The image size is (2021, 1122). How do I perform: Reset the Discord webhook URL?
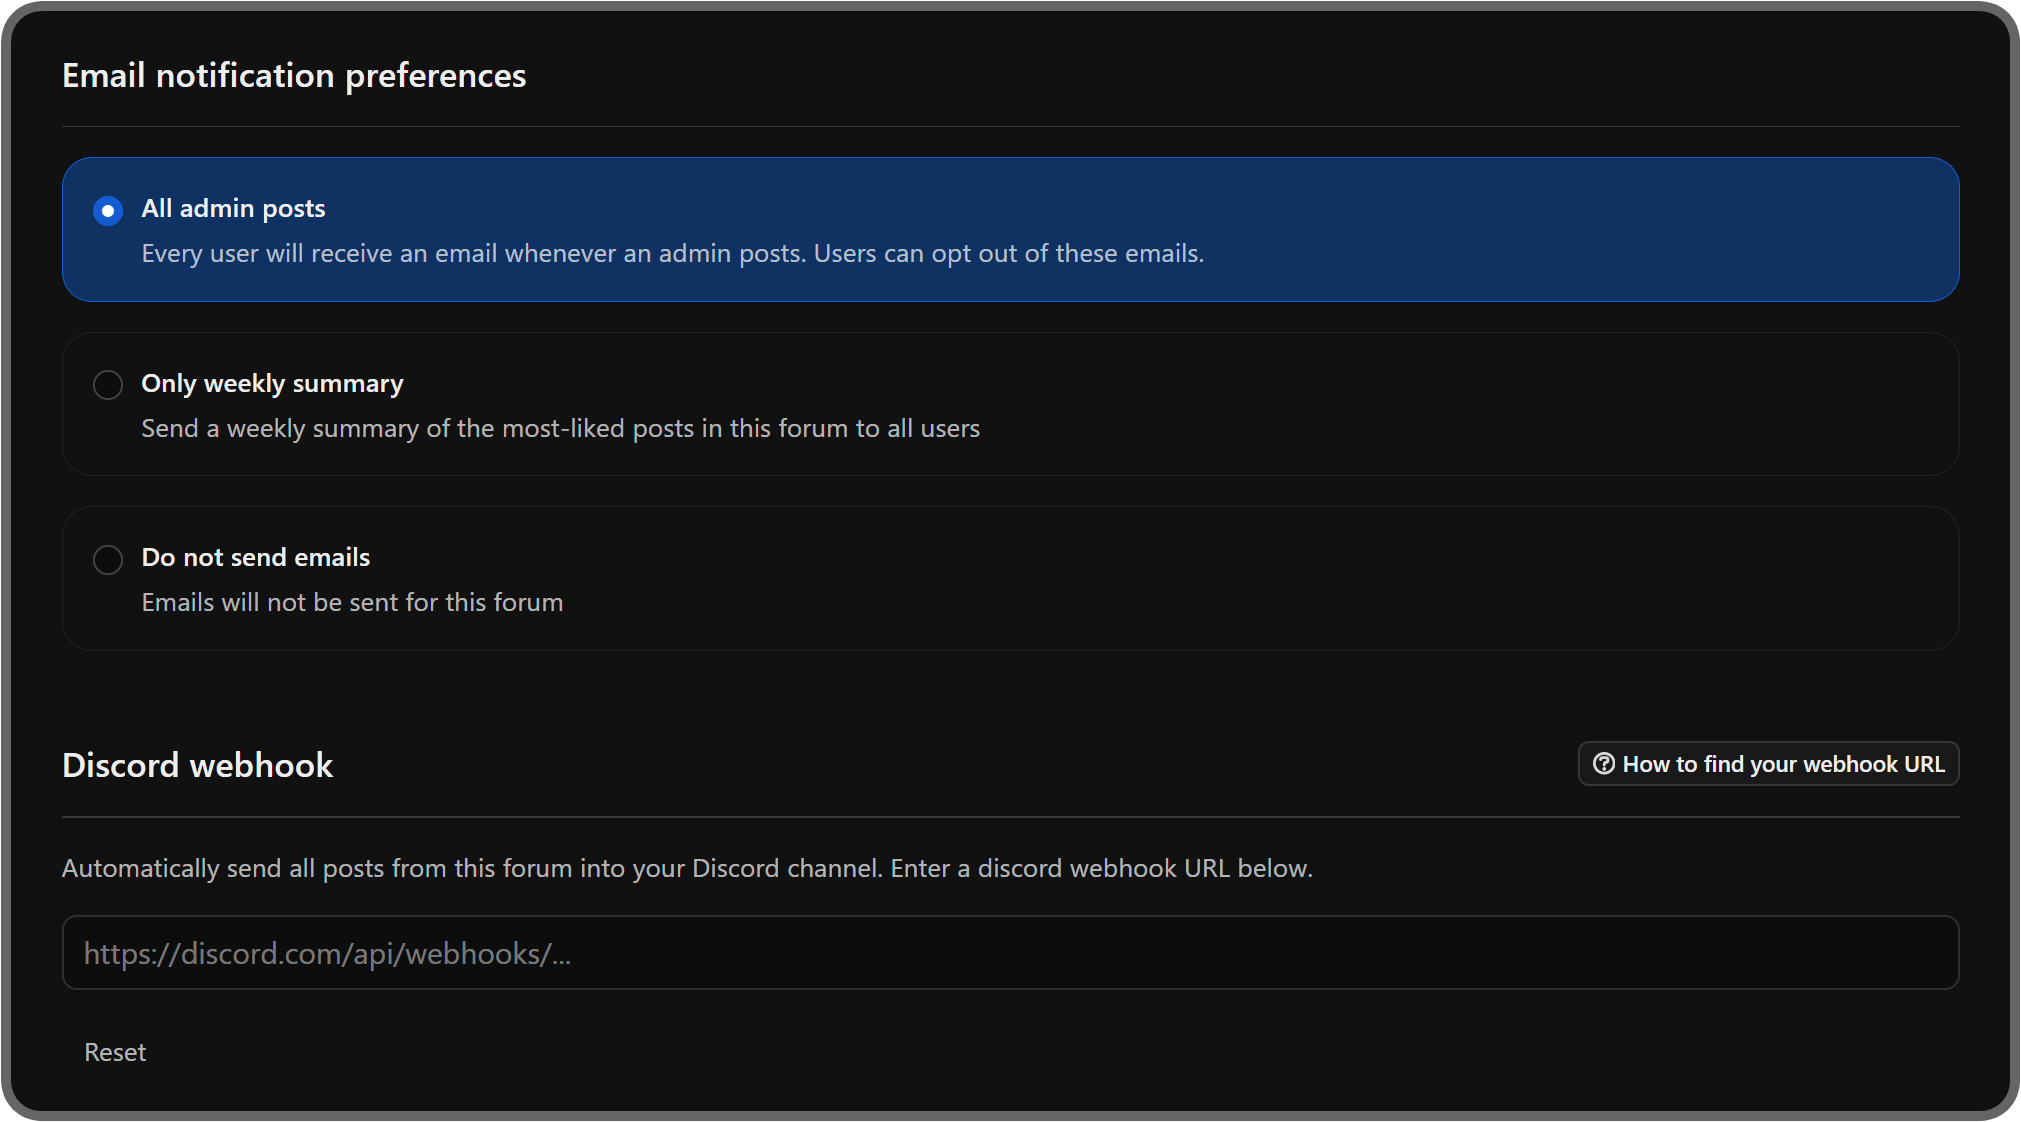tap(114, 1051)
